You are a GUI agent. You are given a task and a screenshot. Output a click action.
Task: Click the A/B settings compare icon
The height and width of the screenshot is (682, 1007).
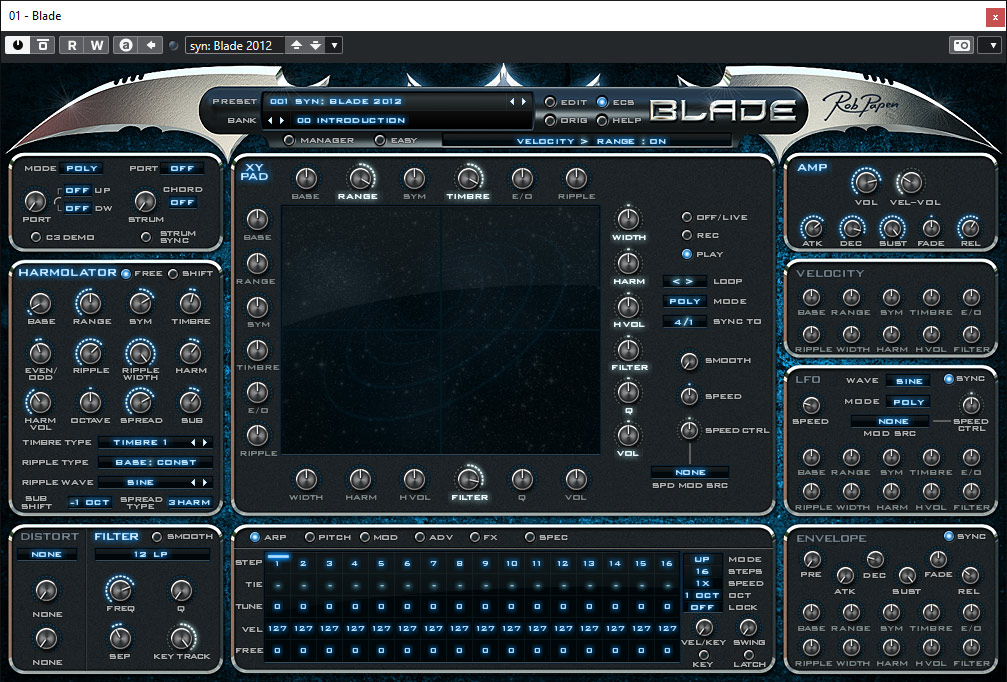126,45
